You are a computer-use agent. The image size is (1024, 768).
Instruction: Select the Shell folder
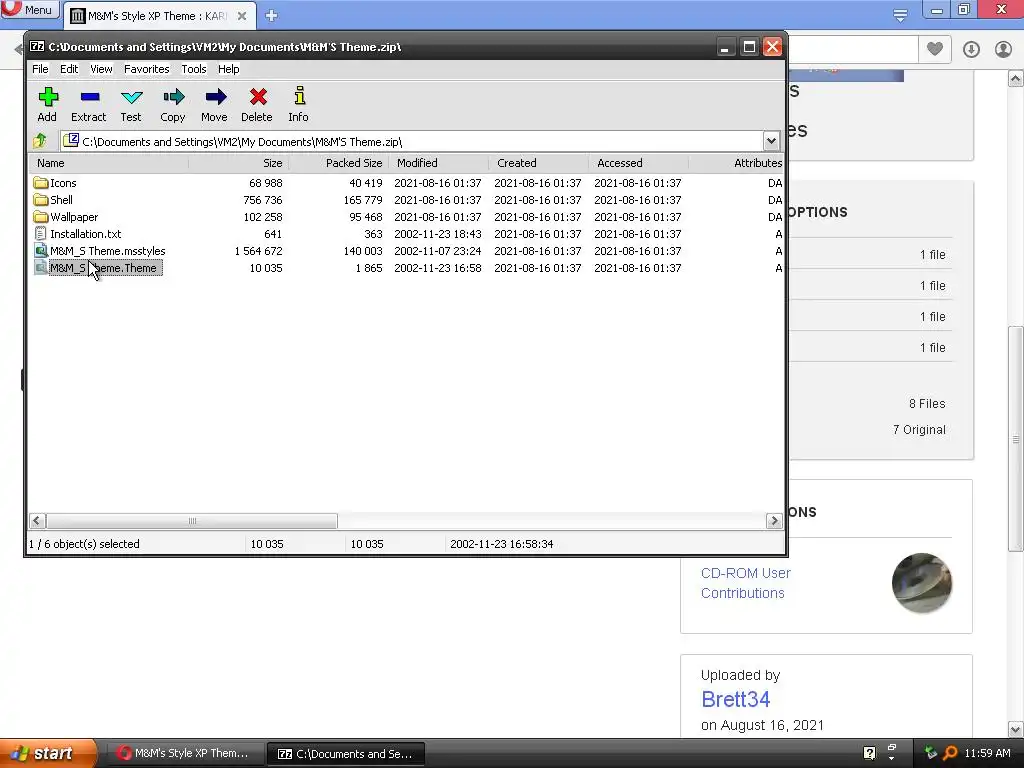54,200
